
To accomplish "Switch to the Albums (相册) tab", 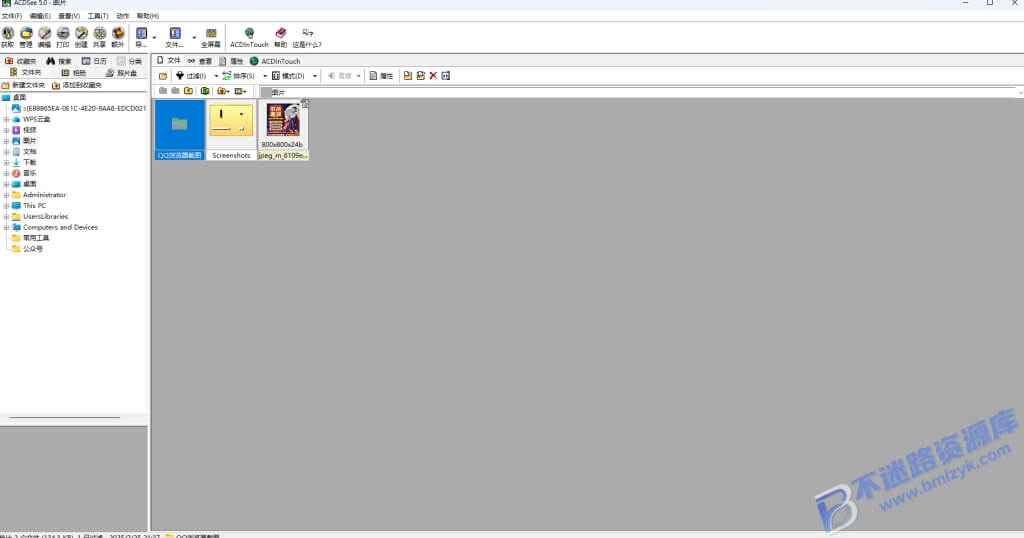I will click(74, 72).
